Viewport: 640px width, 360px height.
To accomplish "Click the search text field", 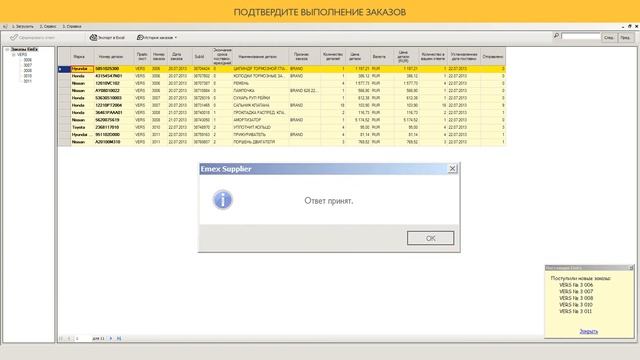I will (x=581, y=37).
